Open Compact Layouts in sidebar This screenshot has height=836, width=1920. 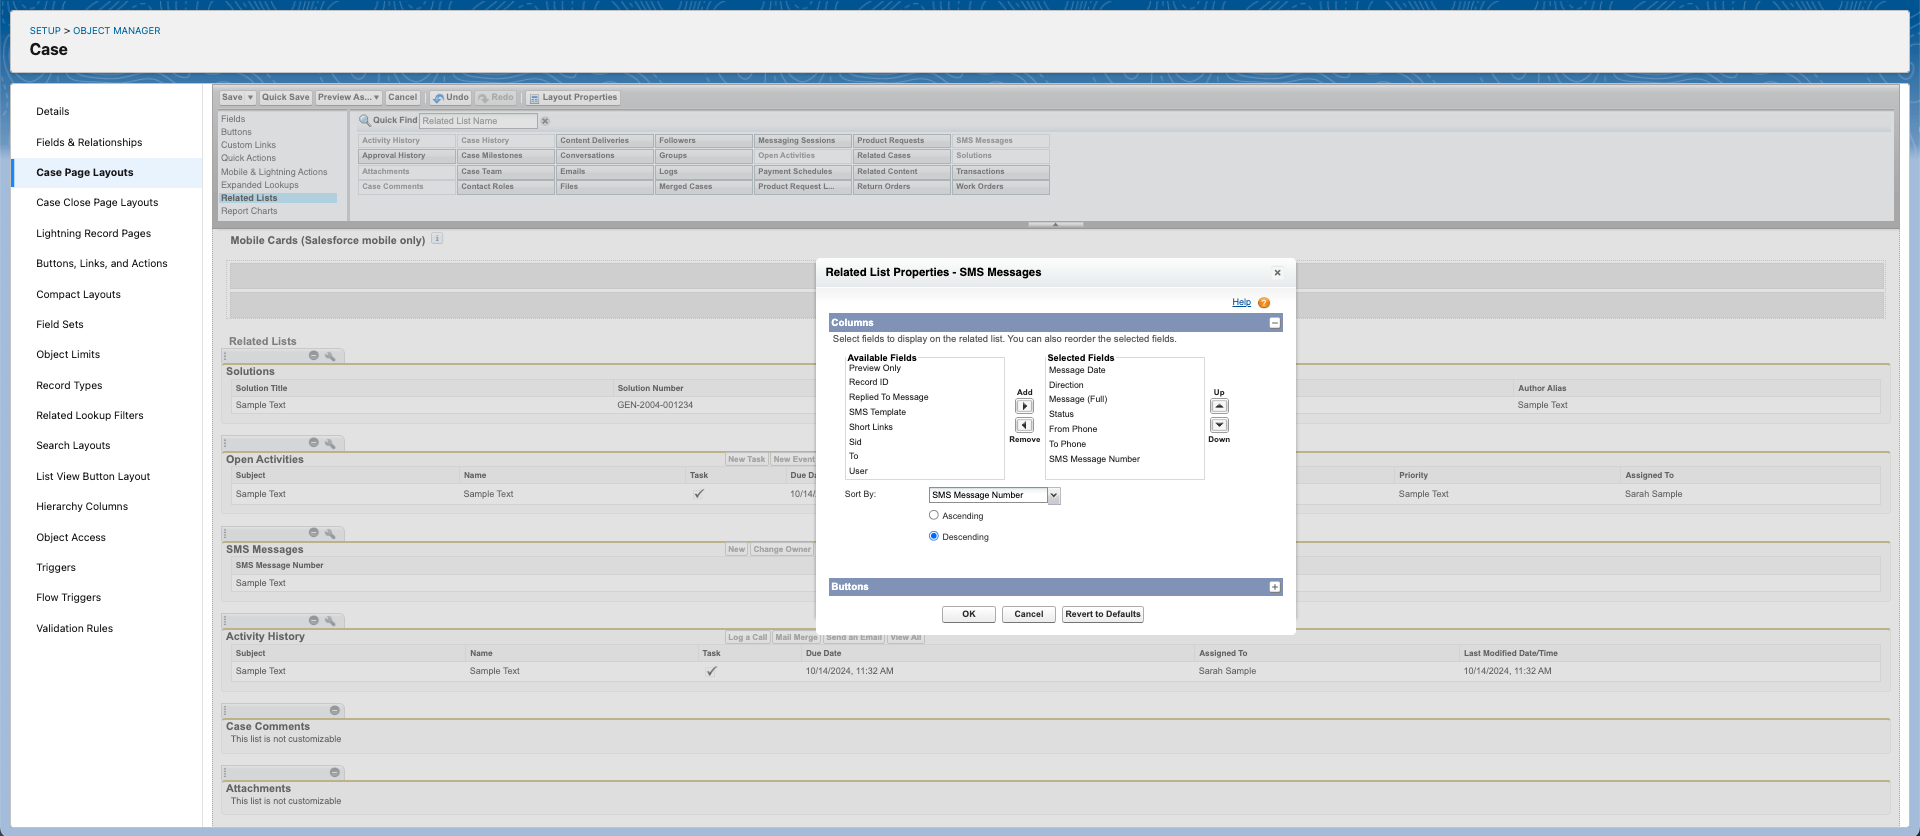(x=78, y=294)
